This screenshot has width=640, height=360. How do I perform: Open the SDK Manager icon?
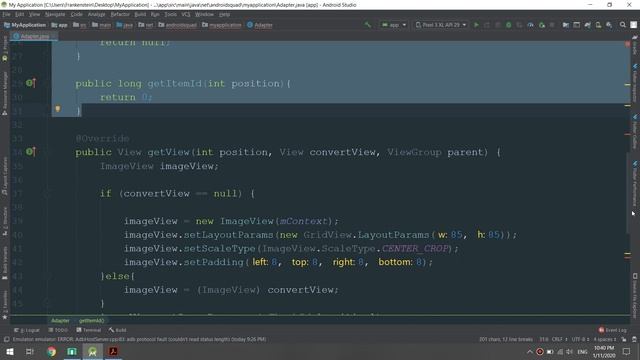[609, 25]
